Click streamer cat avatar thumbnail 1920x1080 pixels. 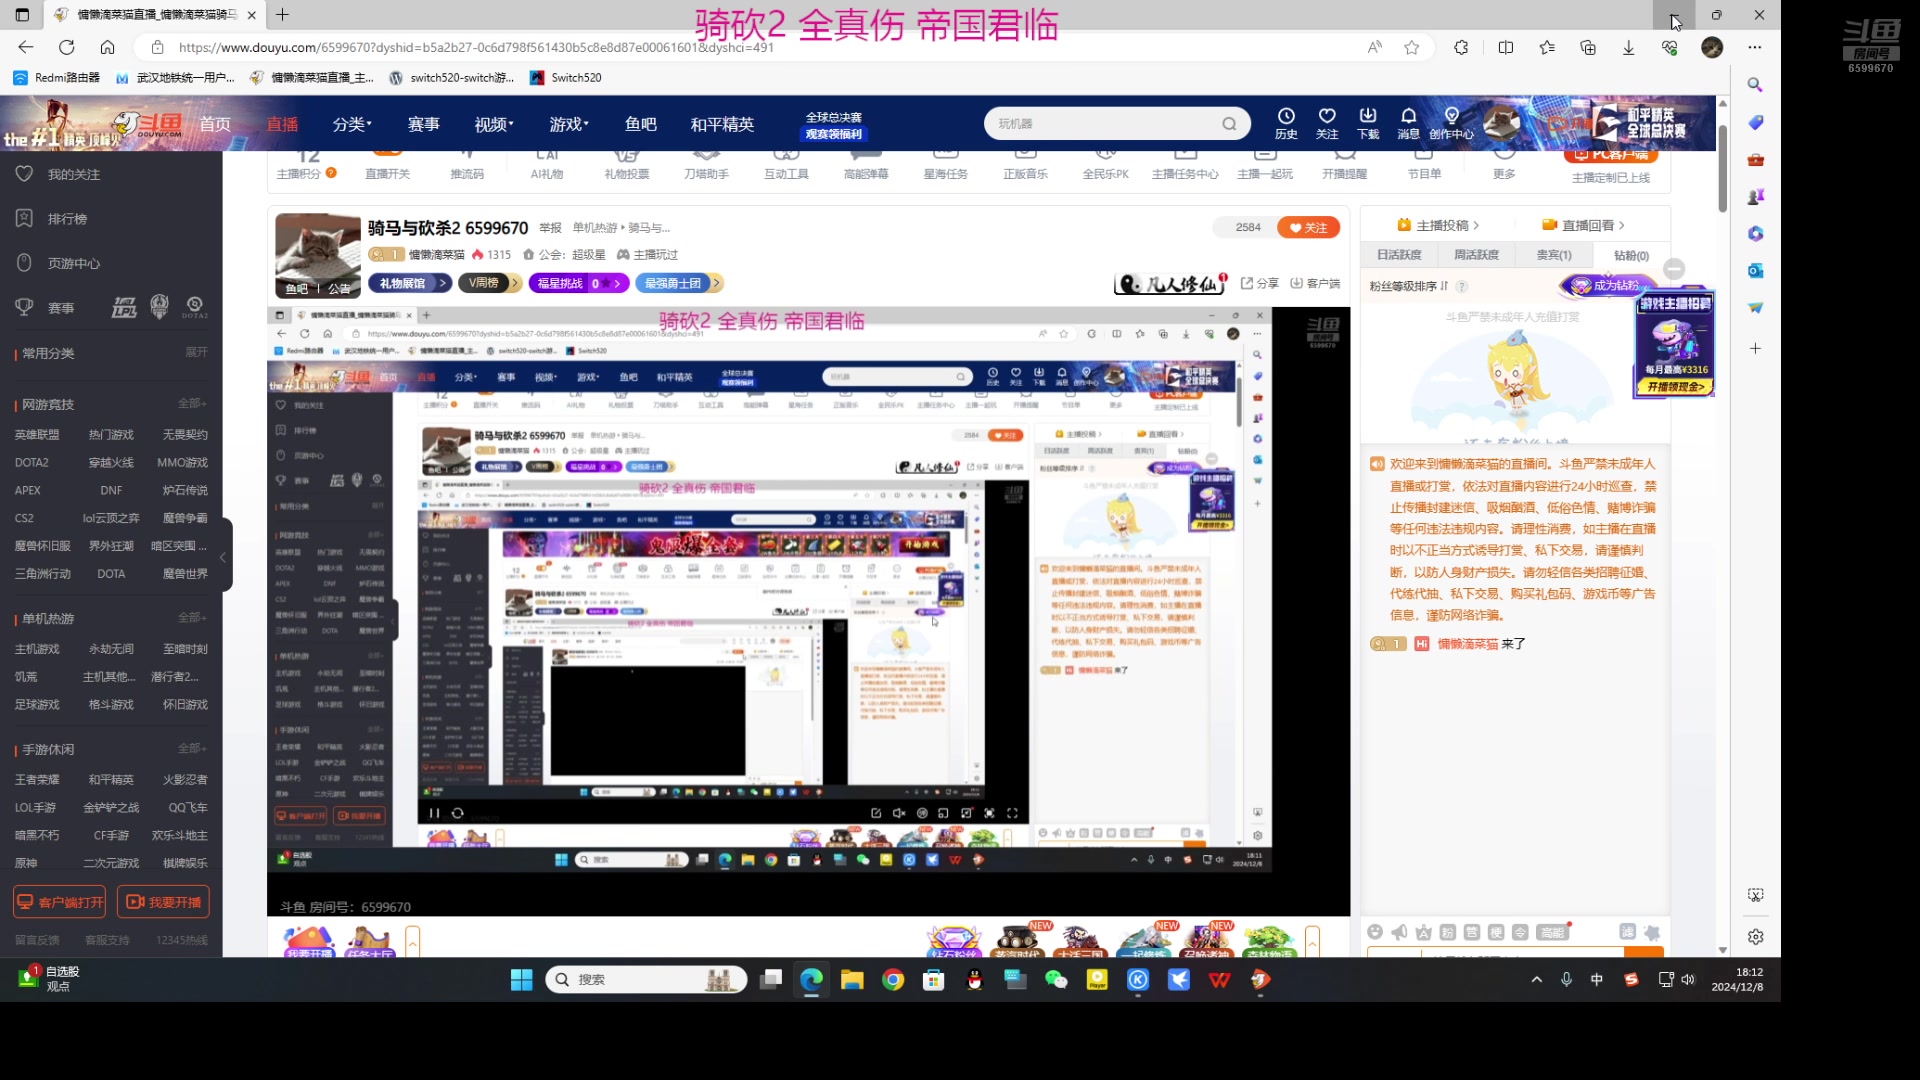coord(317,256)
